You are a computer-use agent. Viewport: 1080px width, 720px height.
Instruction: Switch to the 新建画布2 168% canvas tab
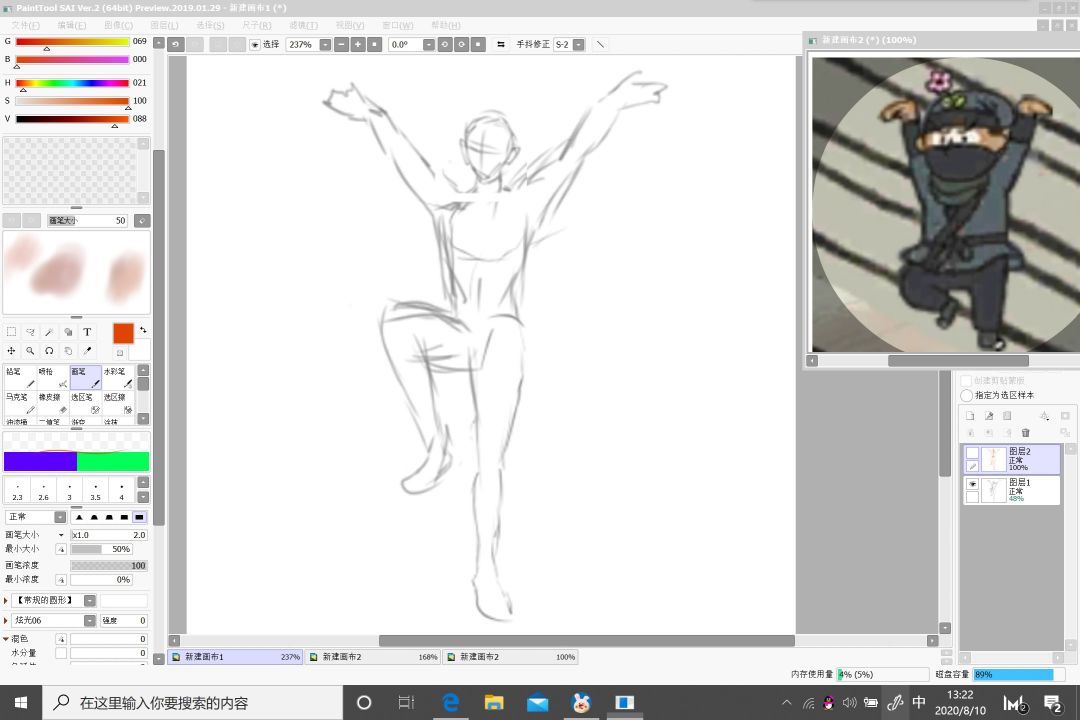tap(372, 657)
